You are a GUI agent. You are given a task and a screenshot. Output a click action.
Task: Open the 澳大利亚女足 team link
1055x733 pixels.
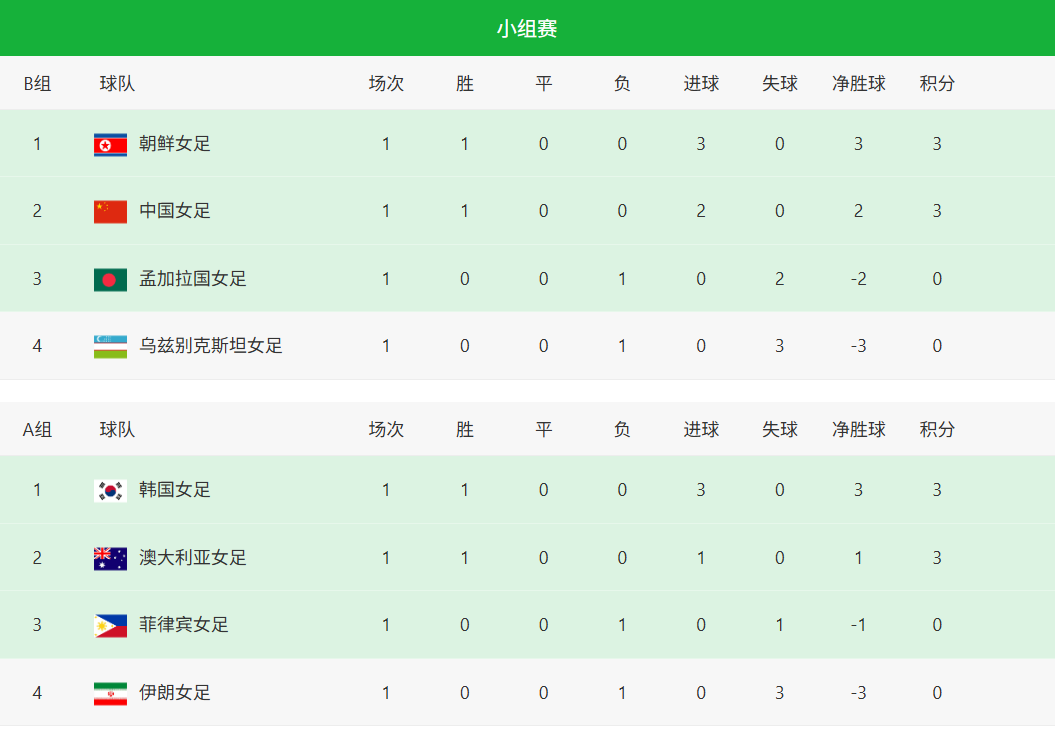coord(193,558)
